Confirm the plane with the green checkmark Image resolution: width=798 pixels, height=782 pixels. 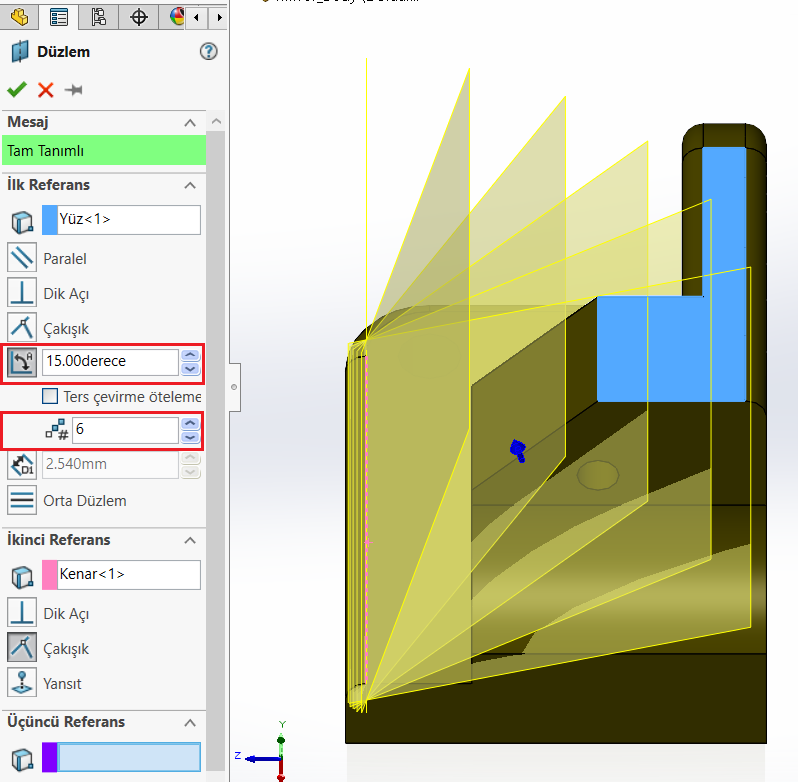pyautogui.click(x=17, y=90)
